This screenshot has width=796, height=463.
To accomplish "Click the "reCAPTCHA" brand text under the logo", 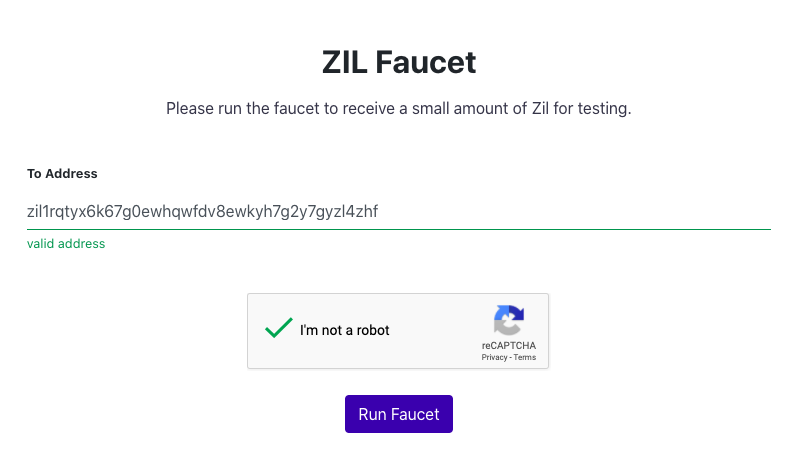I will (509, 345).
